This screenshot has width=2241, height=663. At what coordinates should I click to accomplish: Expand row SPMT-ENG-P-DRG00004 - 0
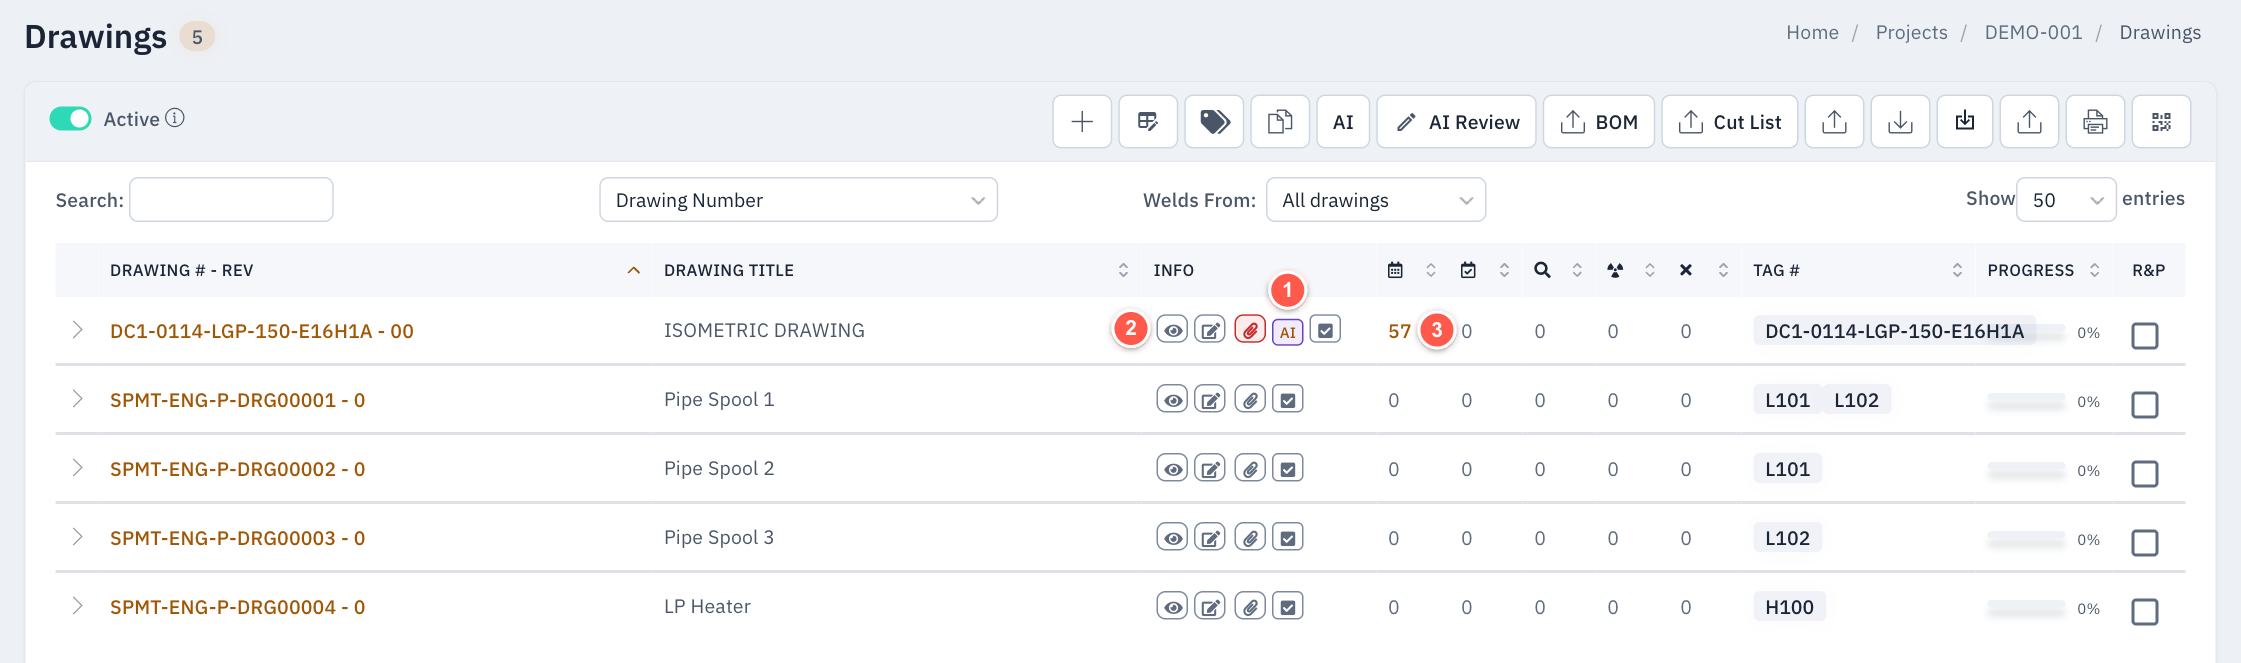(77, 606)
